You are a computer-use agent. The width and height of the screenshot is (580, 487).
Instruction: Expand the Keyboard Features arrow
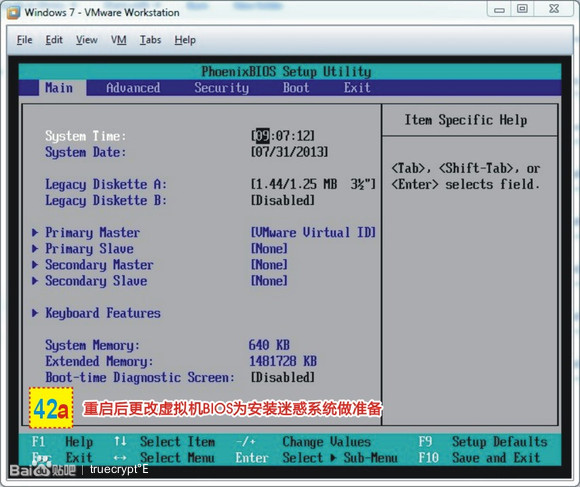35,313
